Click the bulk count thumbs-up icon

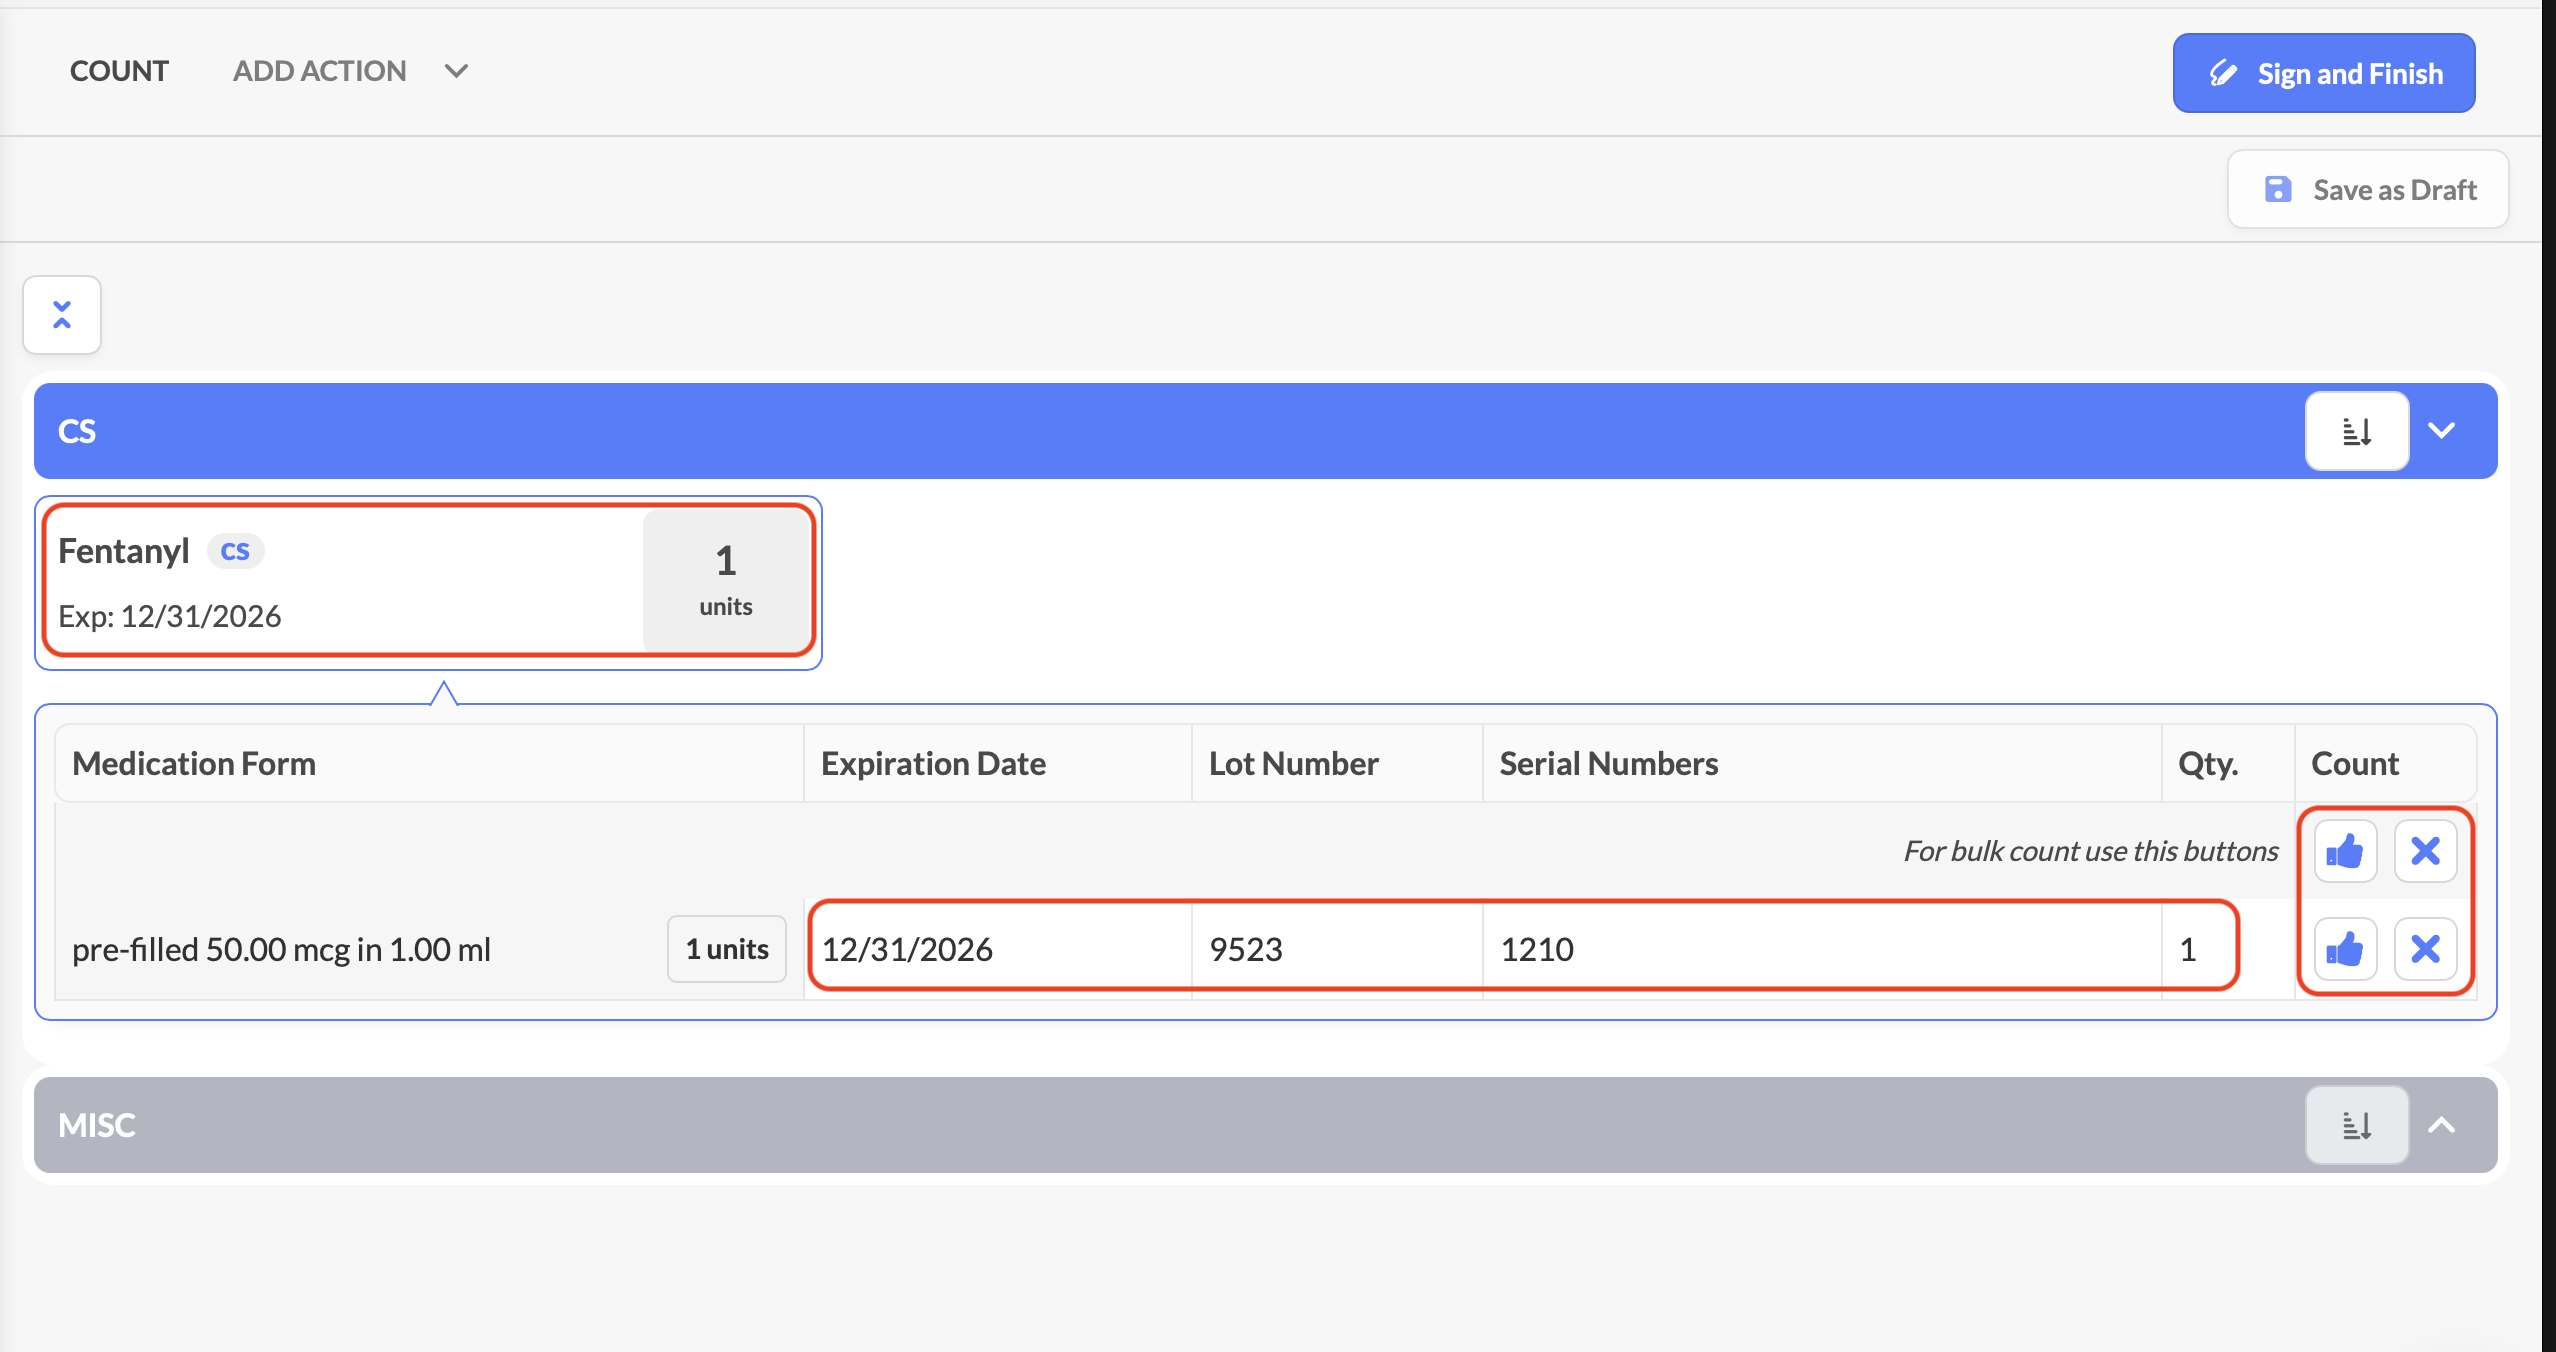(x=2345, y=851)
